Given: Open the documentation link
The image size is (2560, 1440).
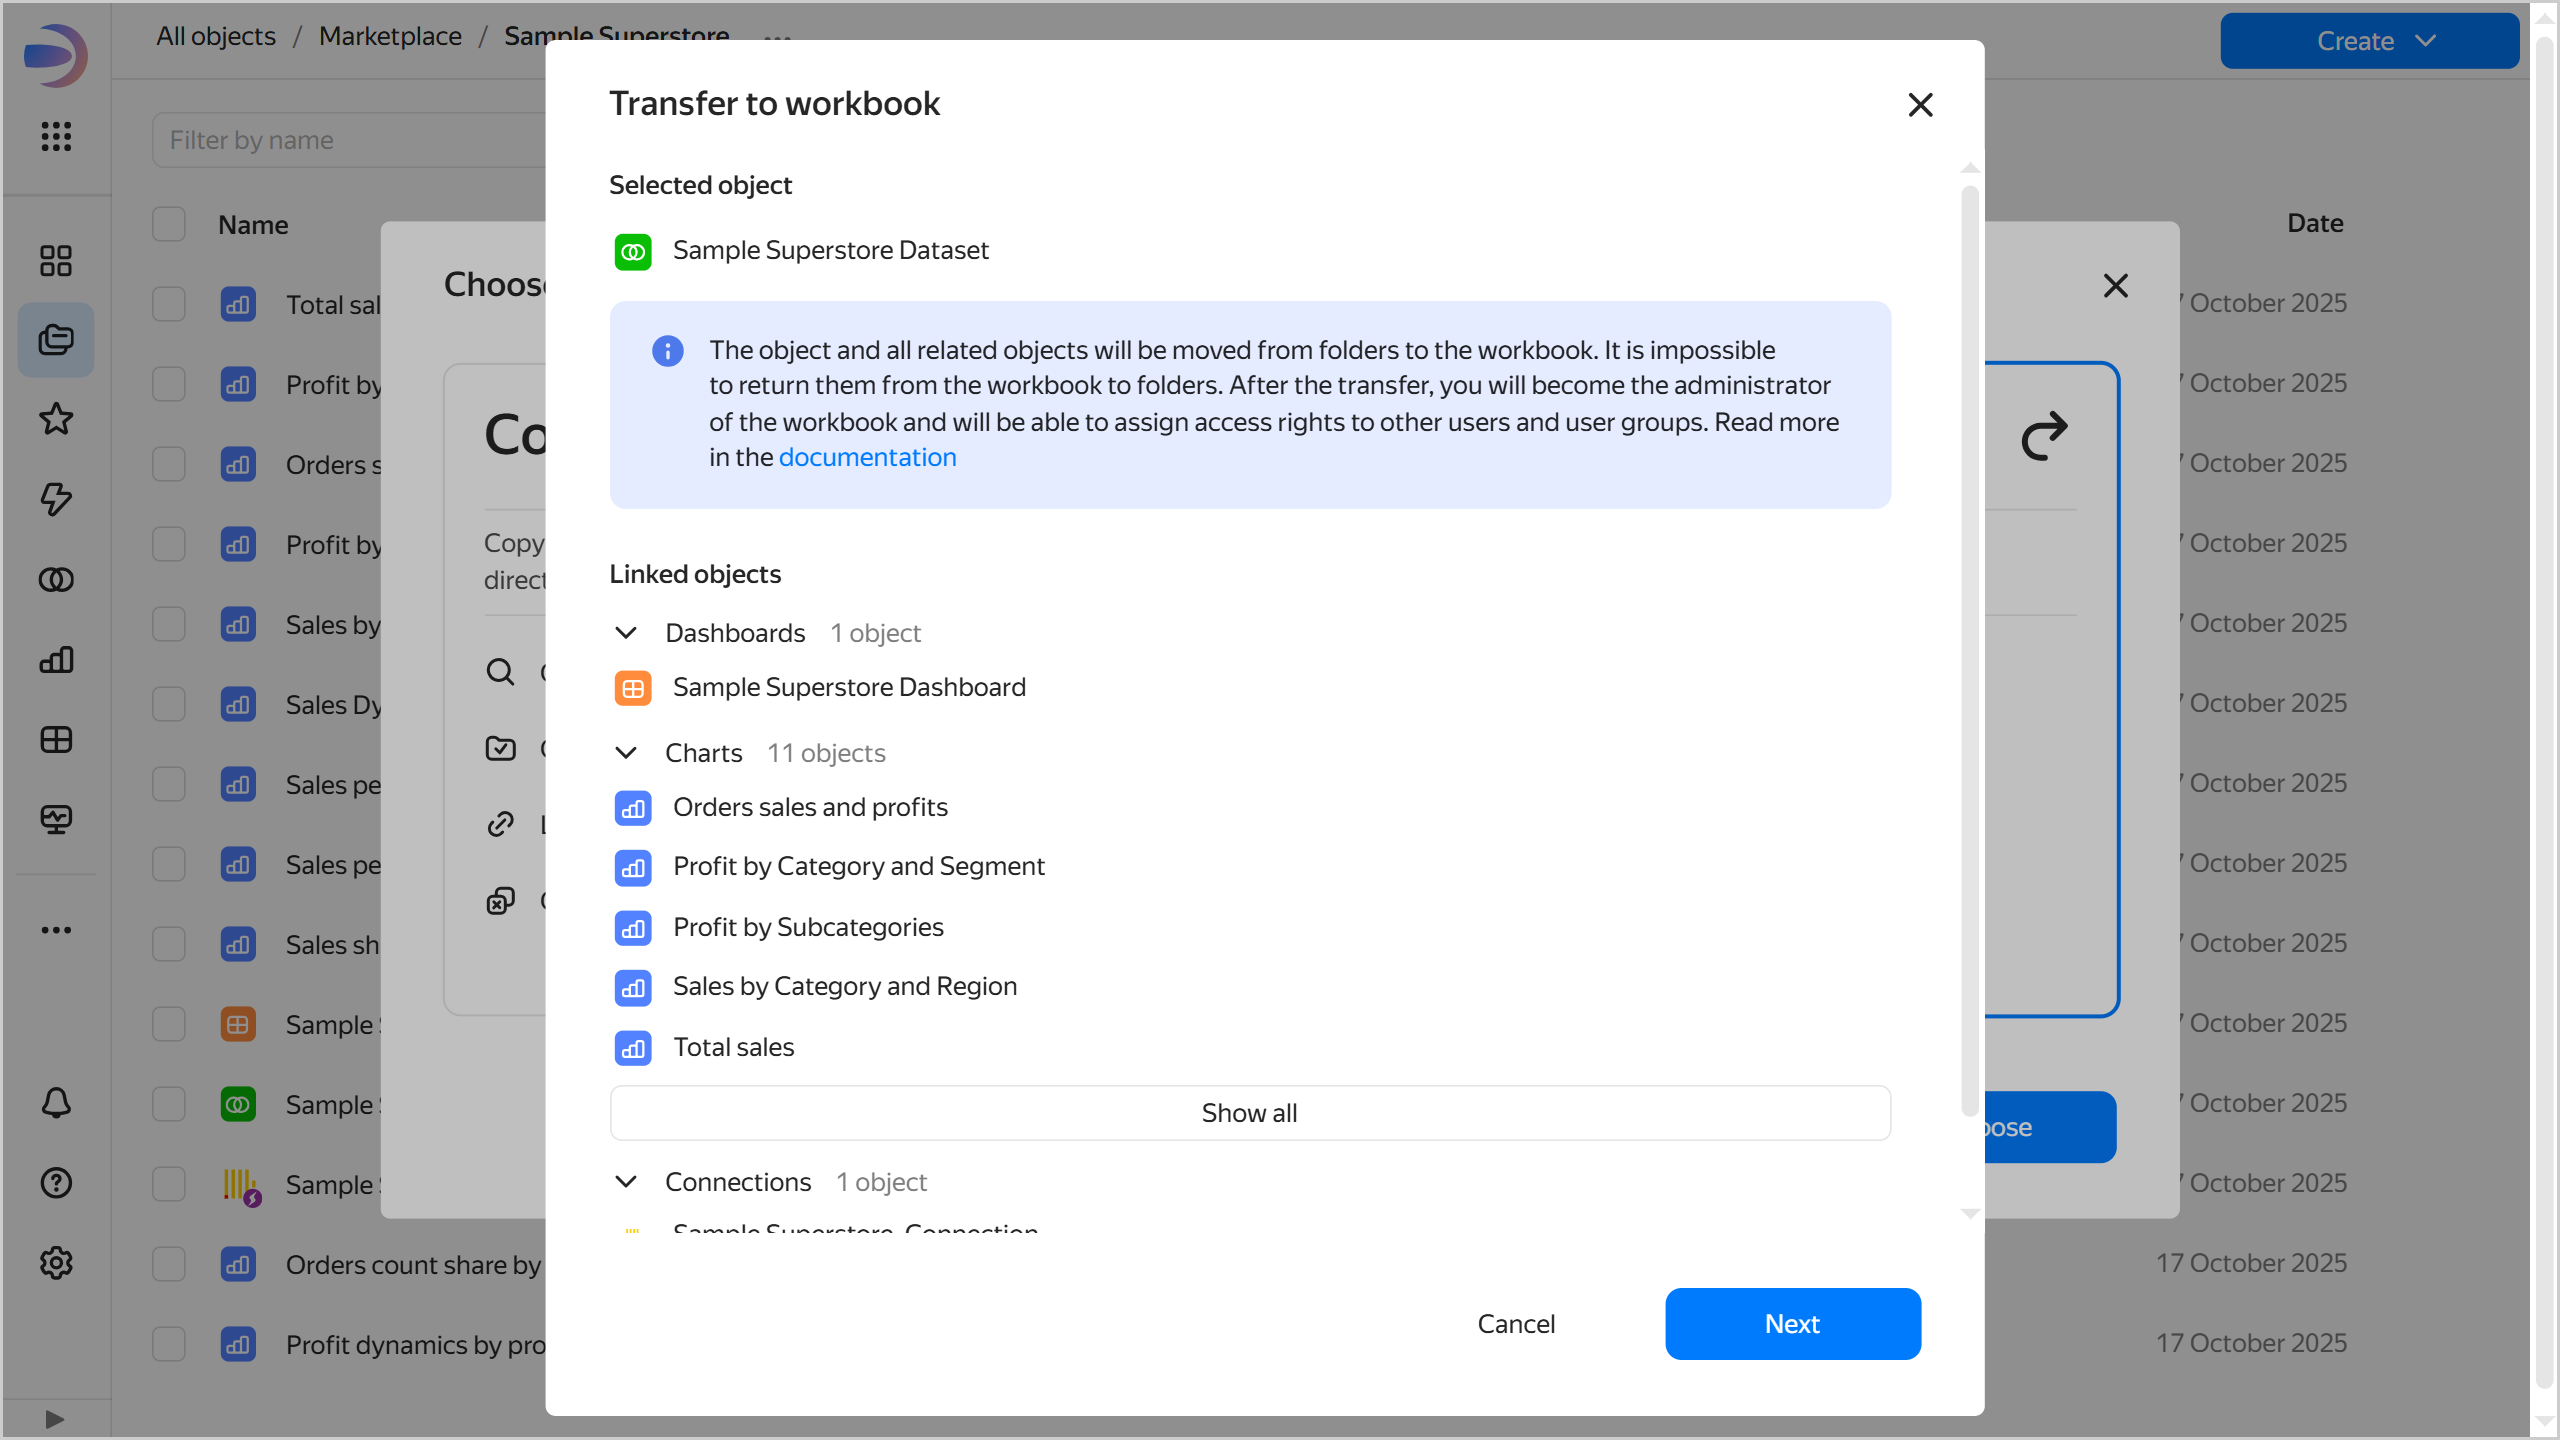Looking at the screenshot, I should (x=867, y=457).
